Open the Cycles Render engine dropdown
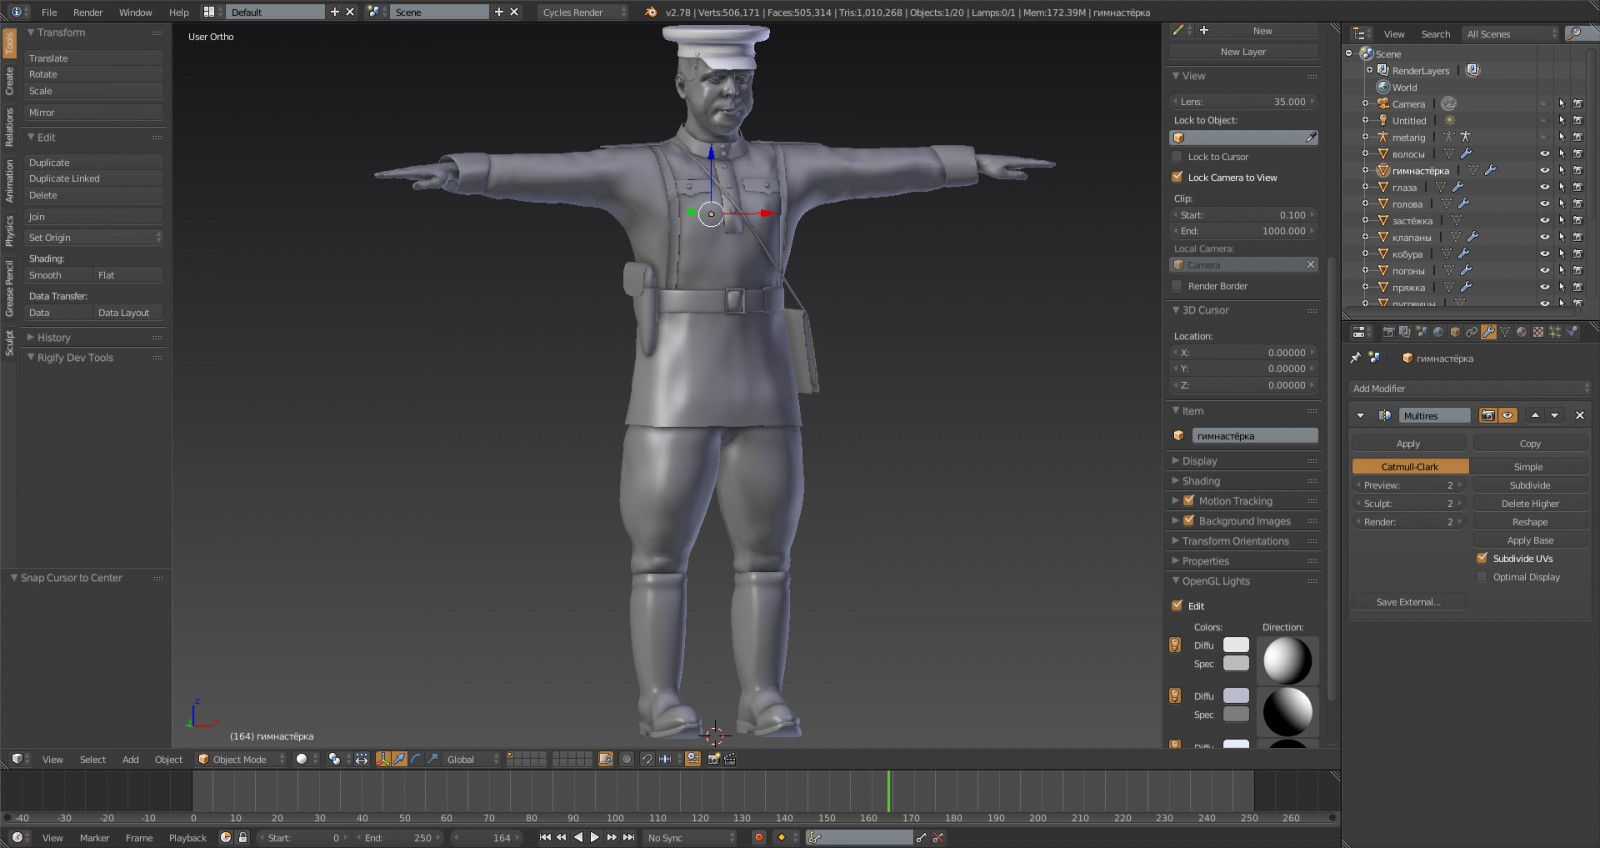 pyautogui.click(x=583, y=12)
